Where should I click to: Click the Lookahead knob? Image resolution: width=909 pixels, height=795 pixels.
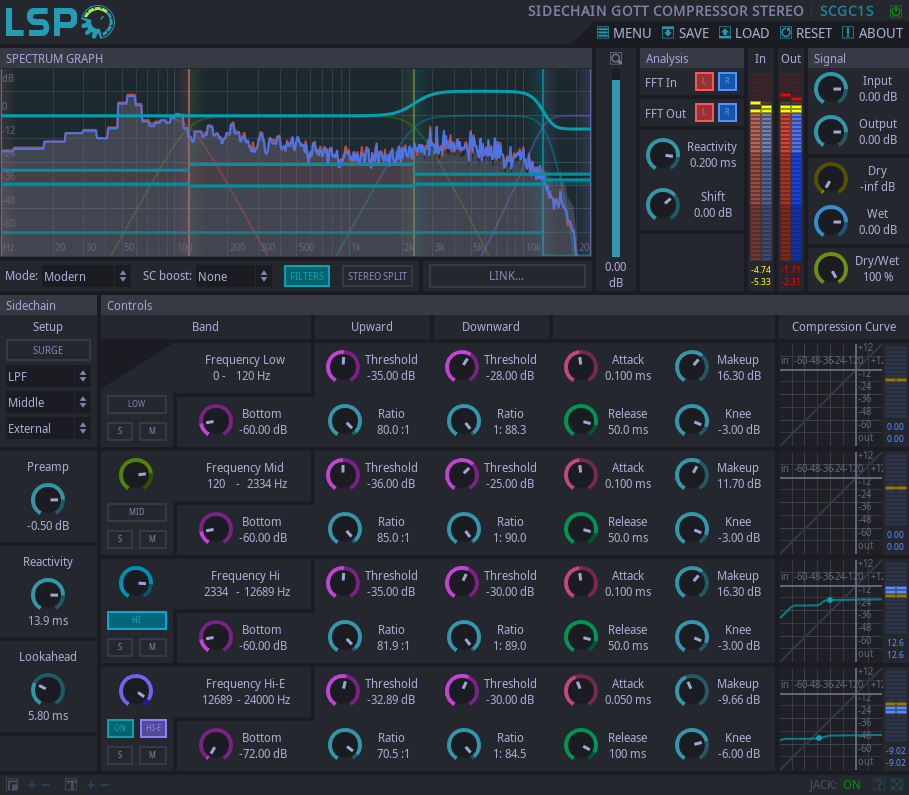tap(48, 690)
